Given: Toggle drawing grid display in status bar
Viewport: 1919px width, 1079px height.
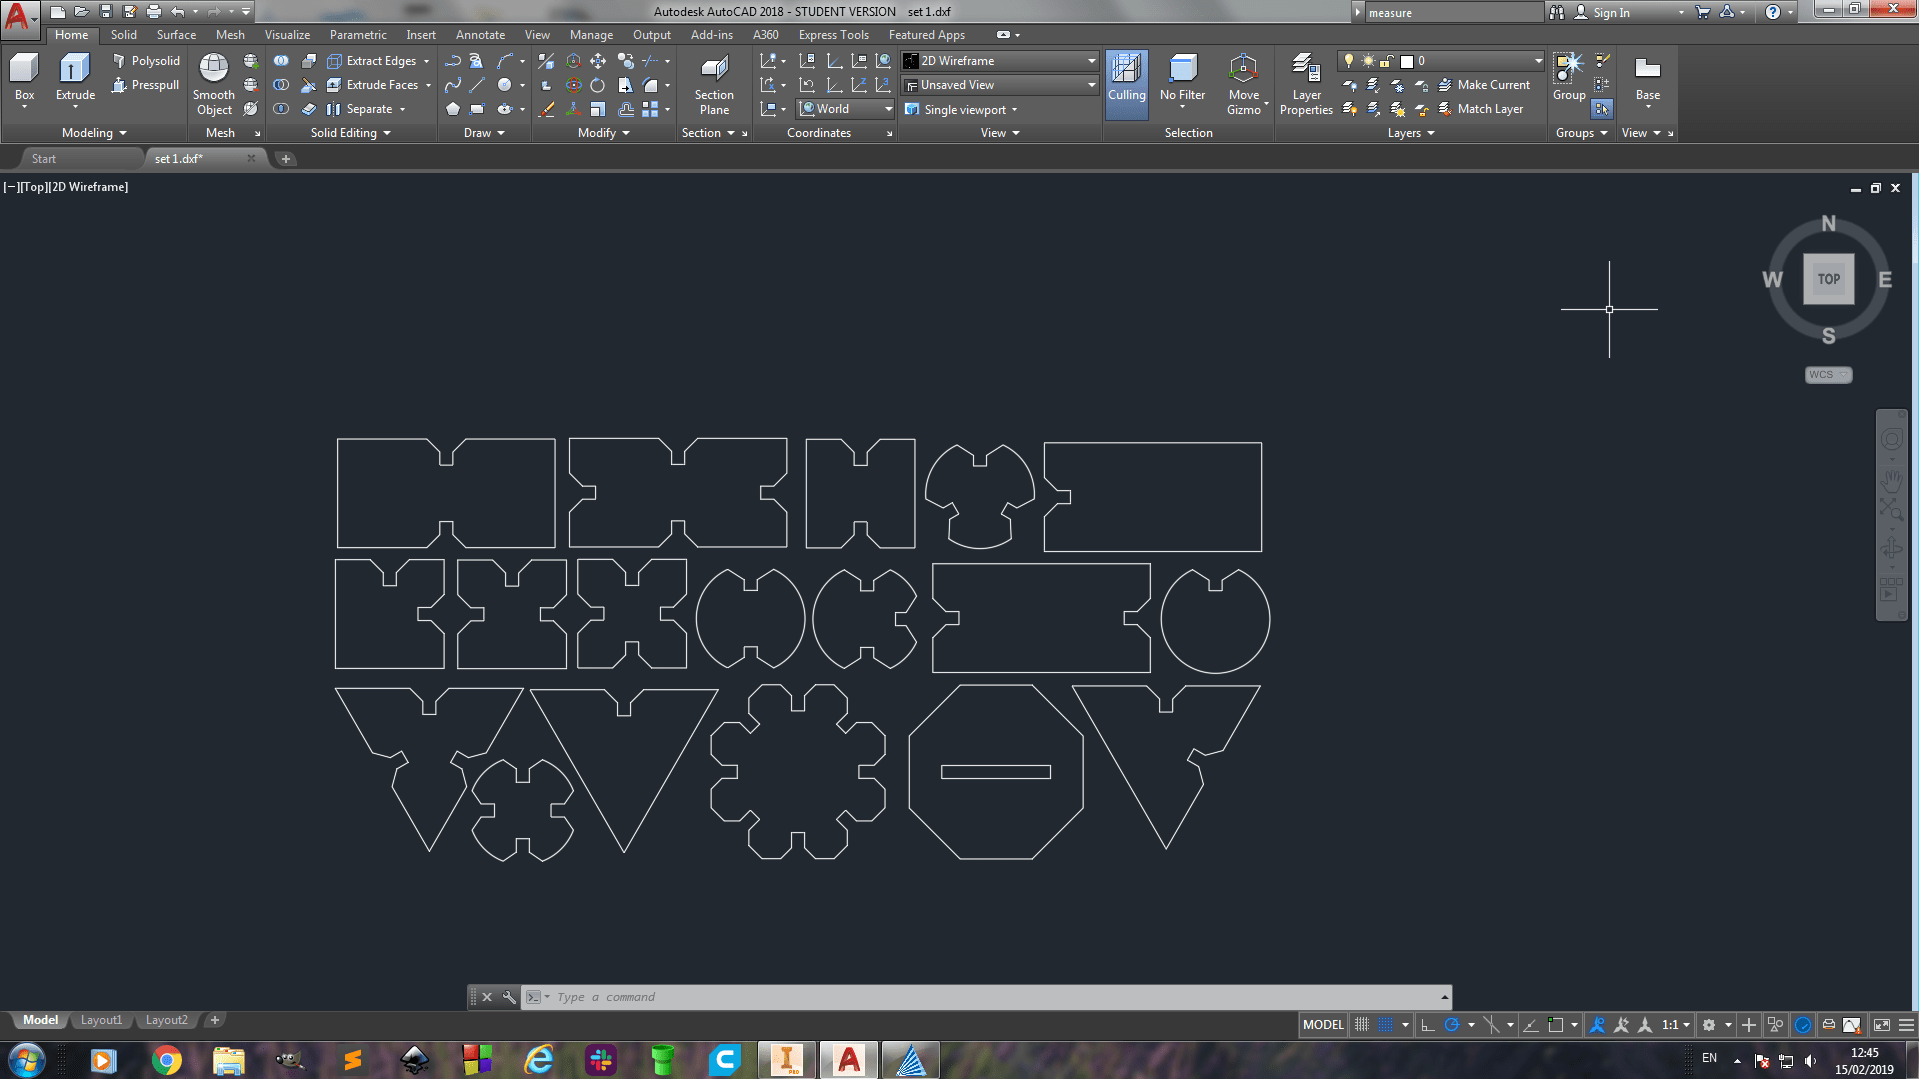Looking at the screenshot, I should point(1361,1025).
